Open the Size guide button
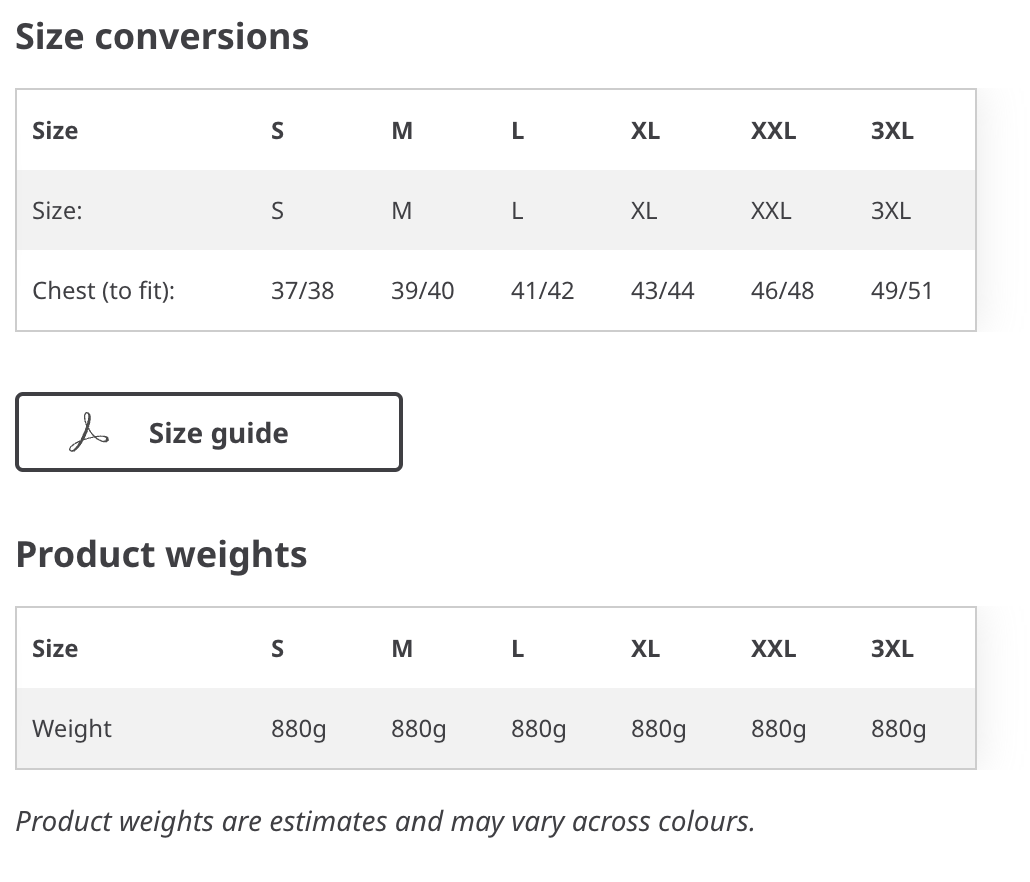 (209, 432)
